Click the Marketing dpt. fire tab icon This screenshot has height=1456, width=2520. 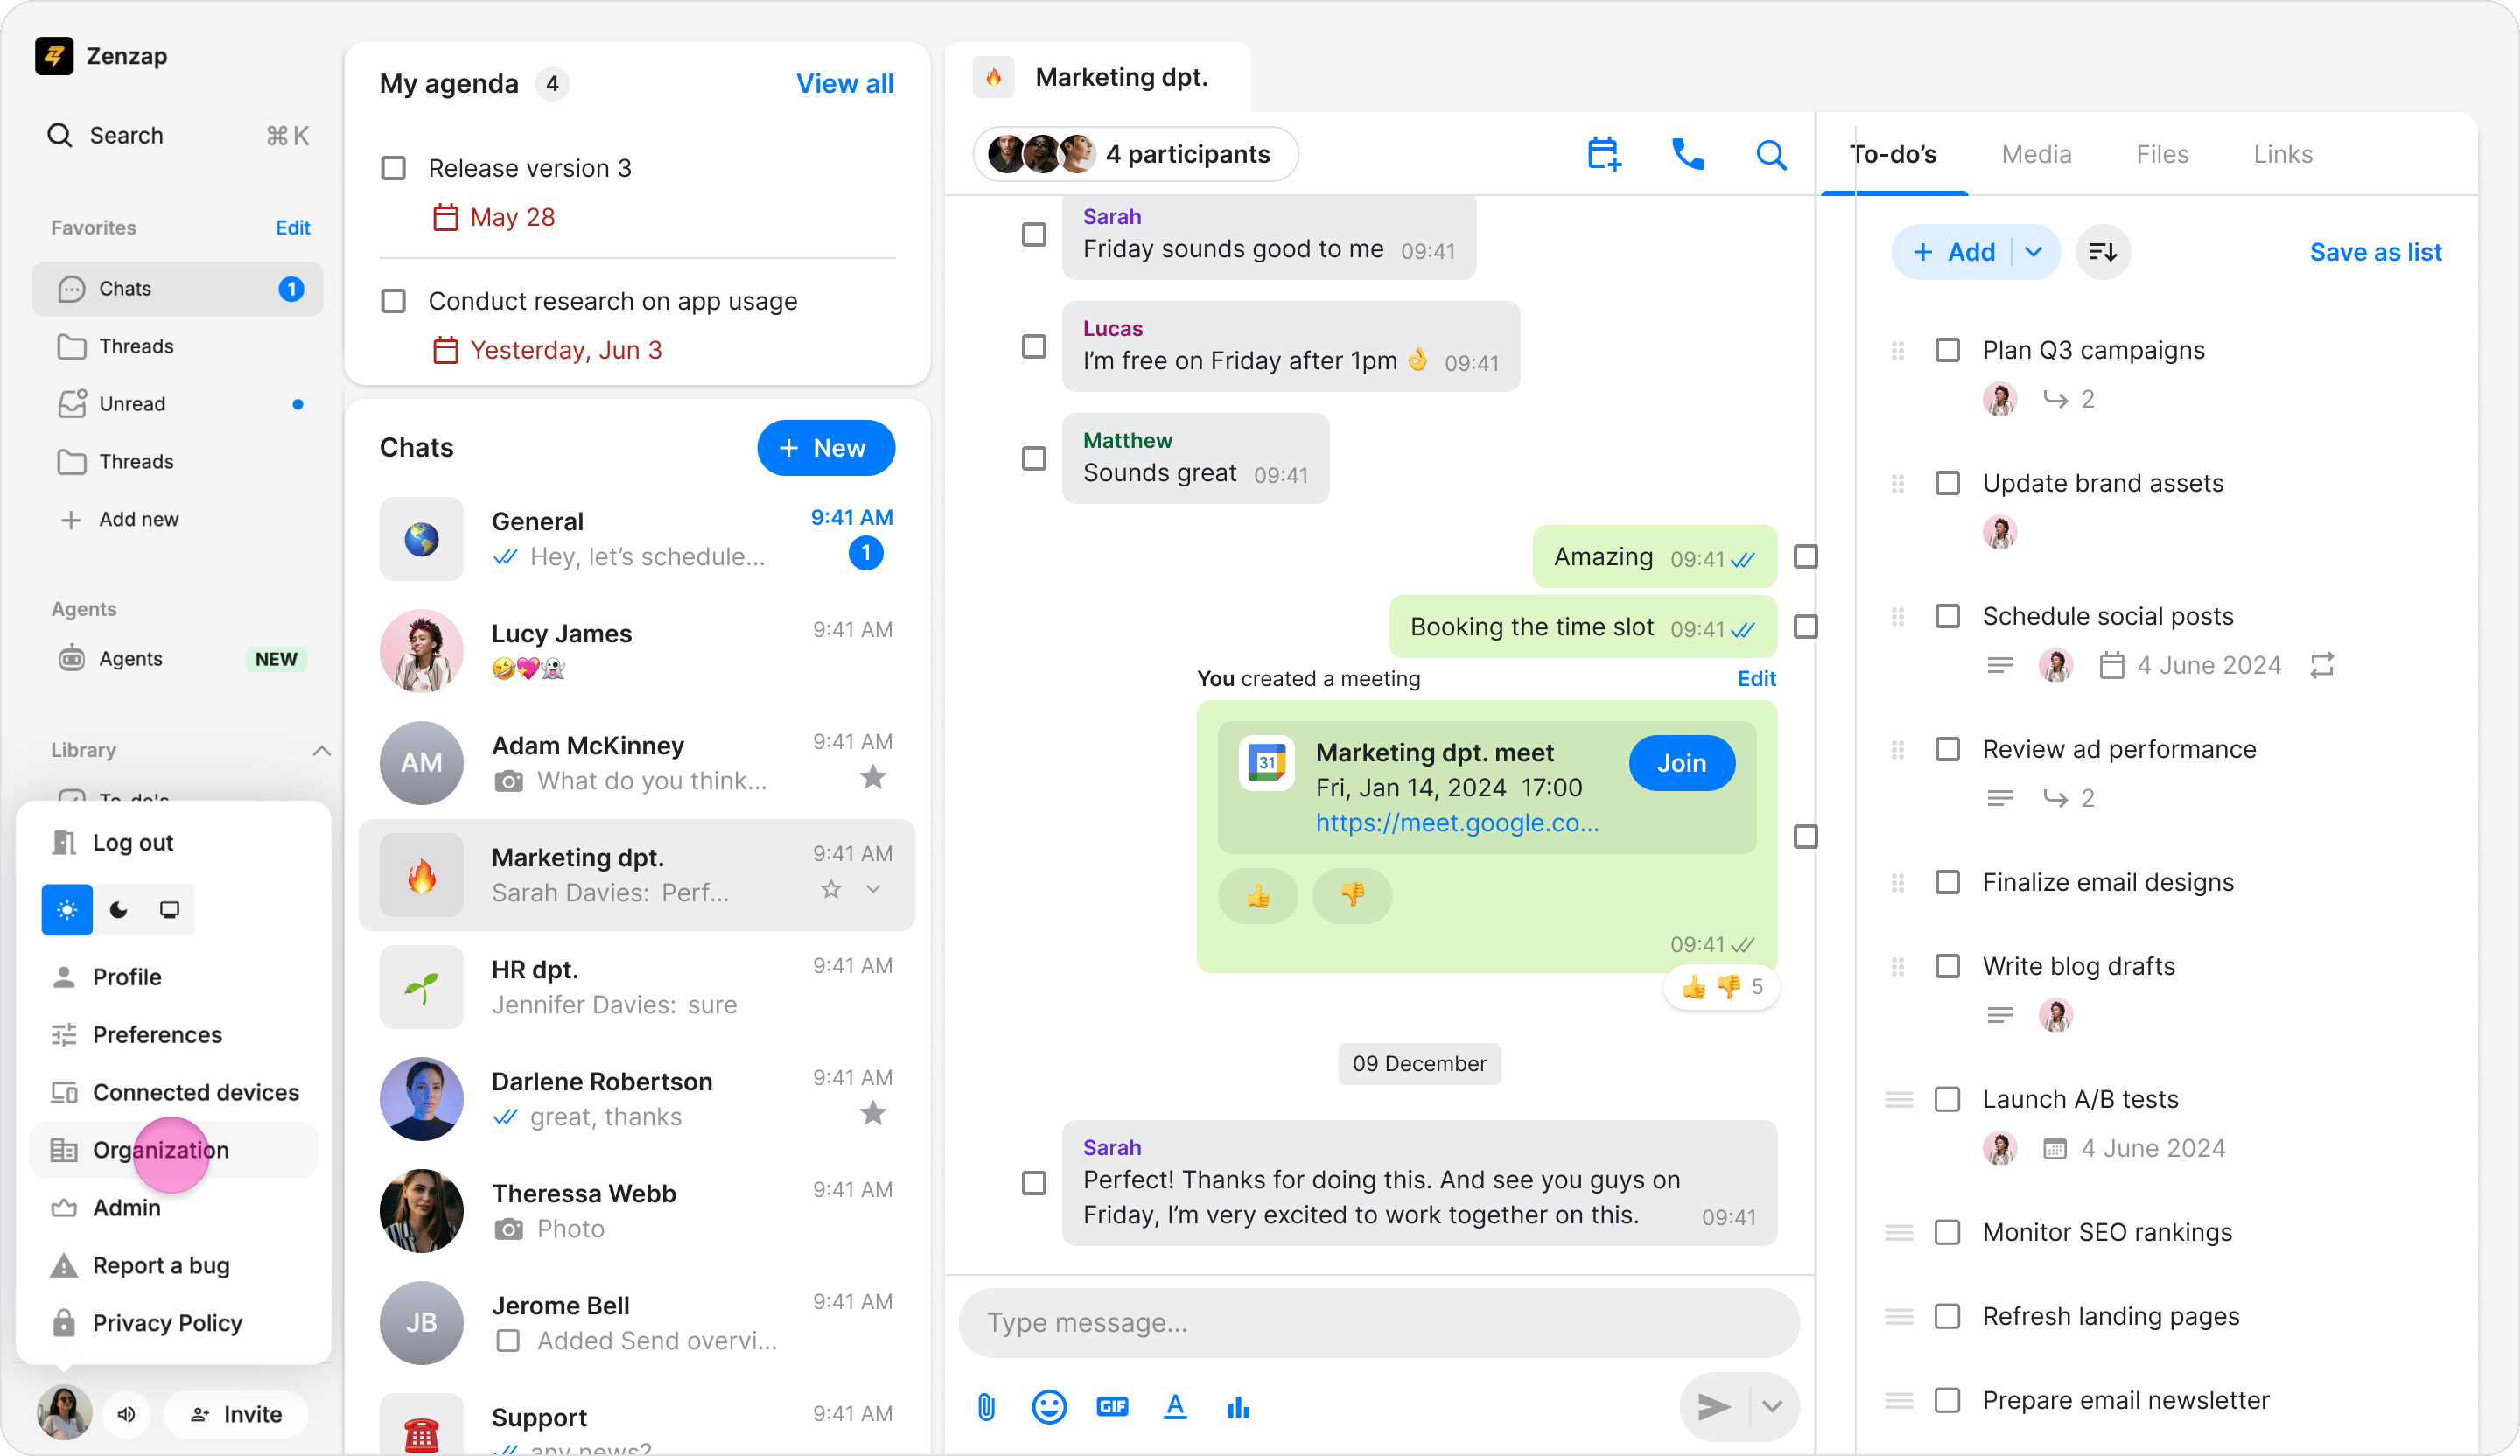pyautogui.click(x=993, y=77)
